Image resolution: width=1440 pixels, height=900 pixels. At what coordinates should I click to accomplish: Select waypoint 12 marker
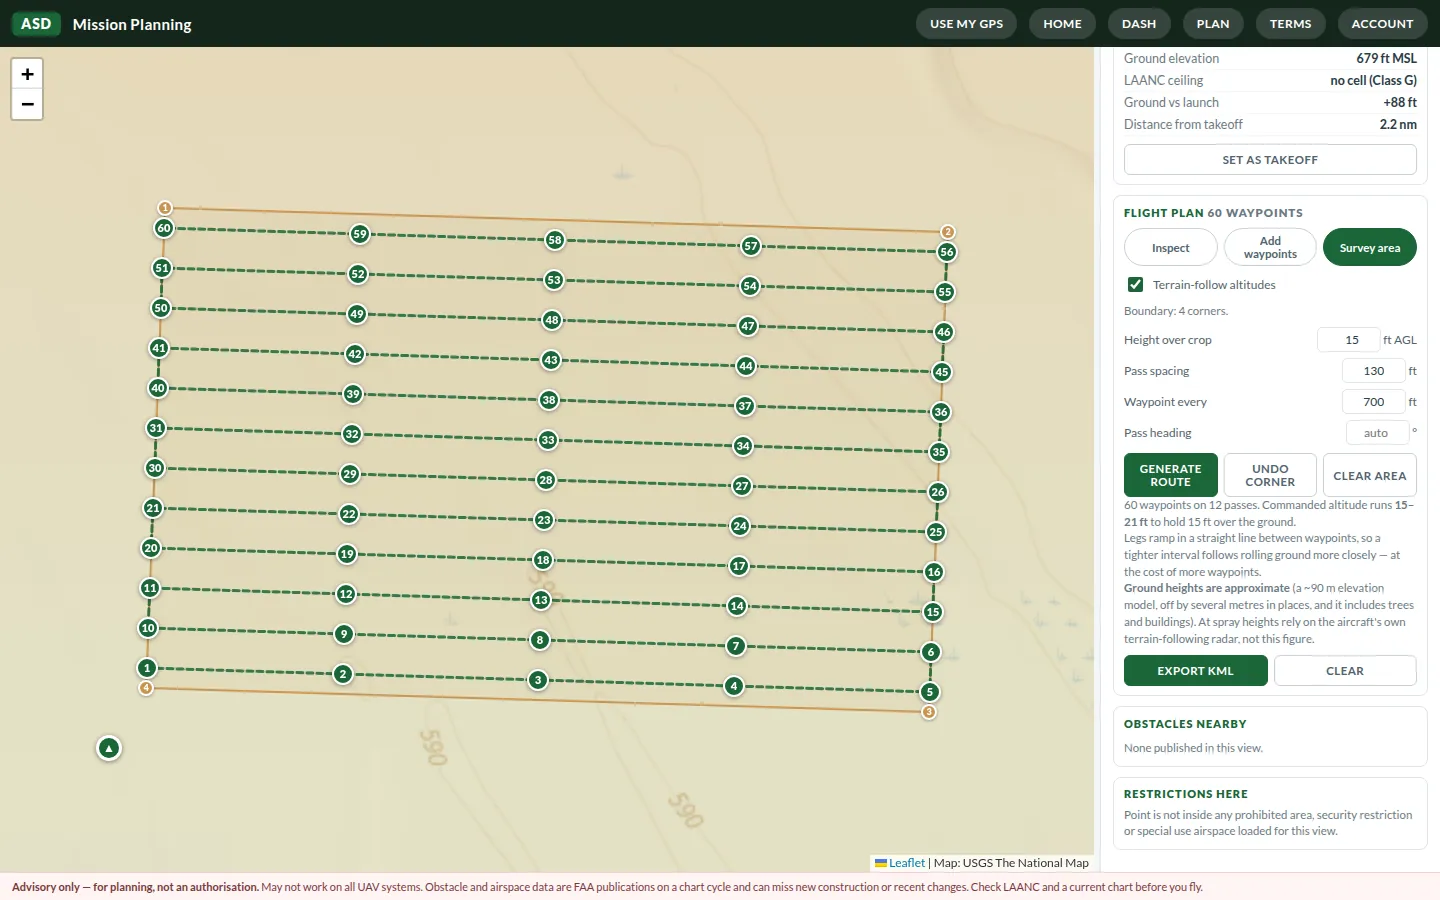pyautogui.click(x=346, y=594)
